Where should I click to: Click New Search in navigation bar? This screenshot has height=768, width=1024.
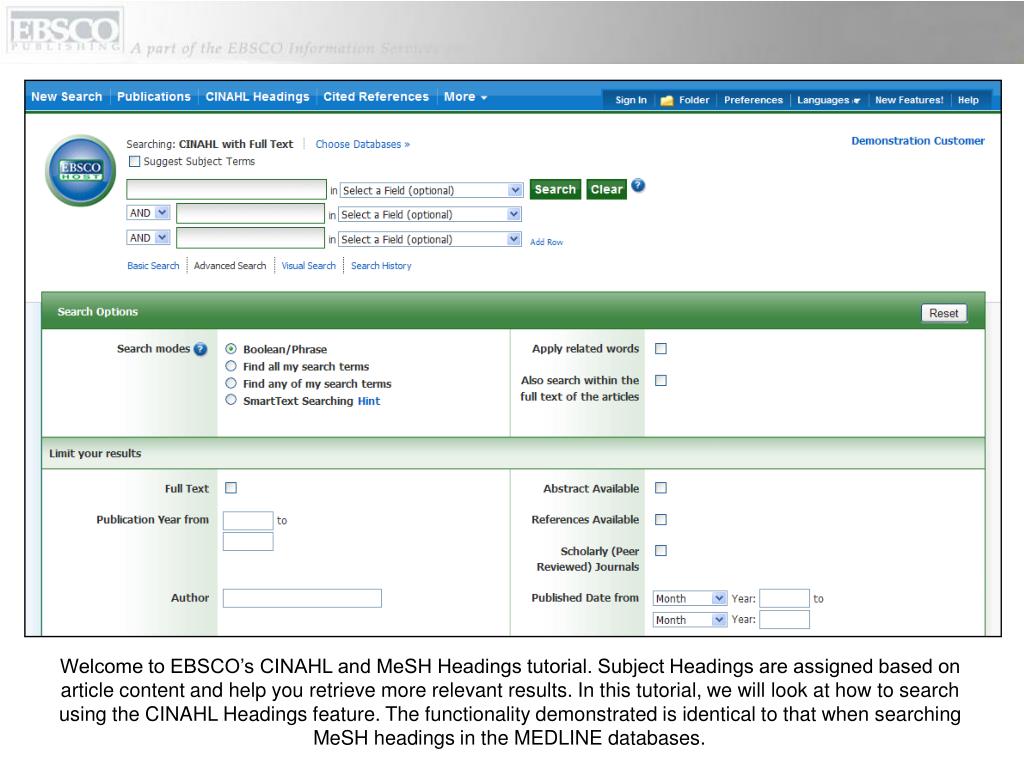tap(67, 97)
